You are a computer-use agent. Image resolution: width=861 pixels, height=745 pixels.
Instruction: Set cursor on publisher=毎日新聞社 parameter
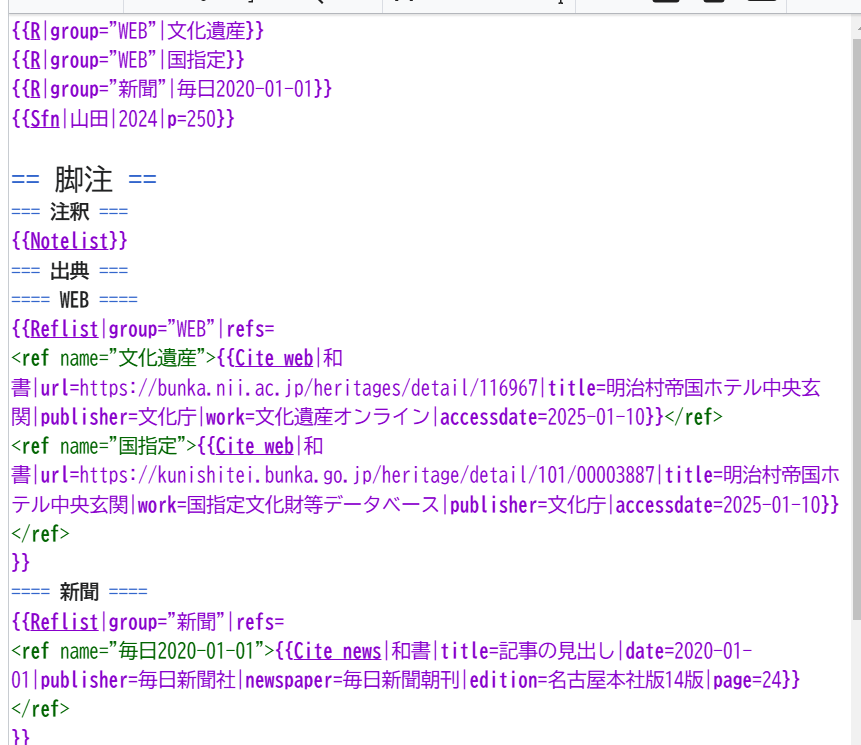tap(150, 681)
